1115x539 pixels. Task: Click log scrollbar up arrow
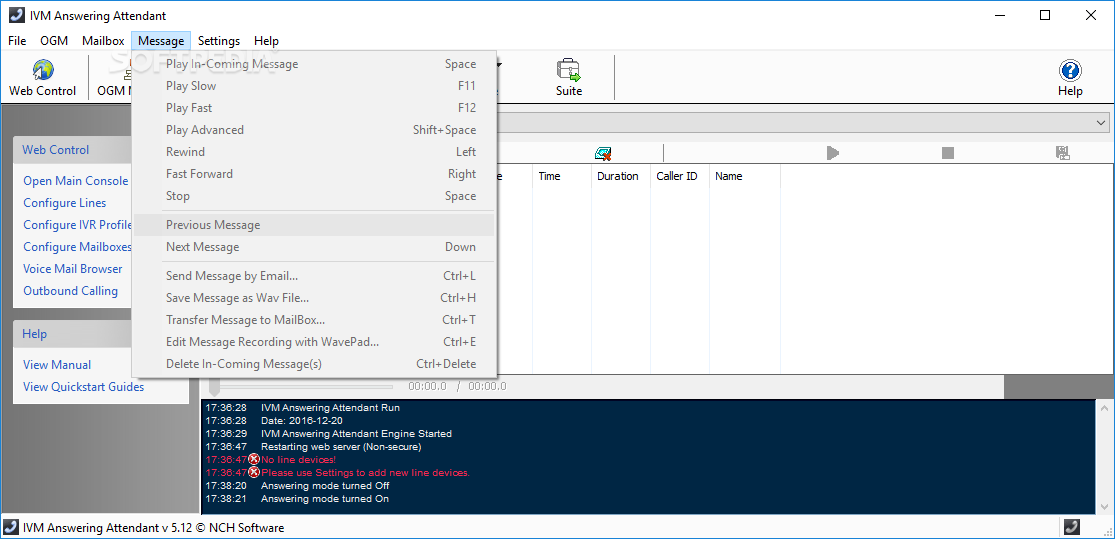click(x=1104, y=408)
